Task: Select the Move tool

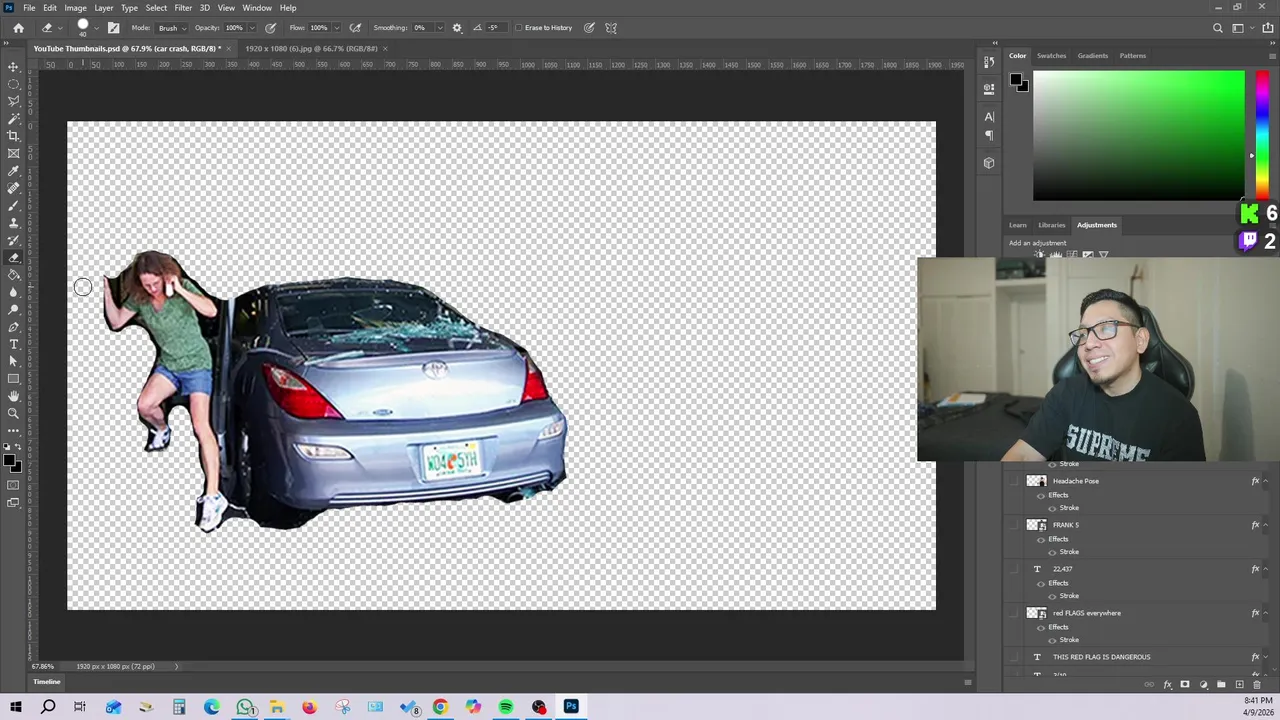Action: tap(13, 67)
